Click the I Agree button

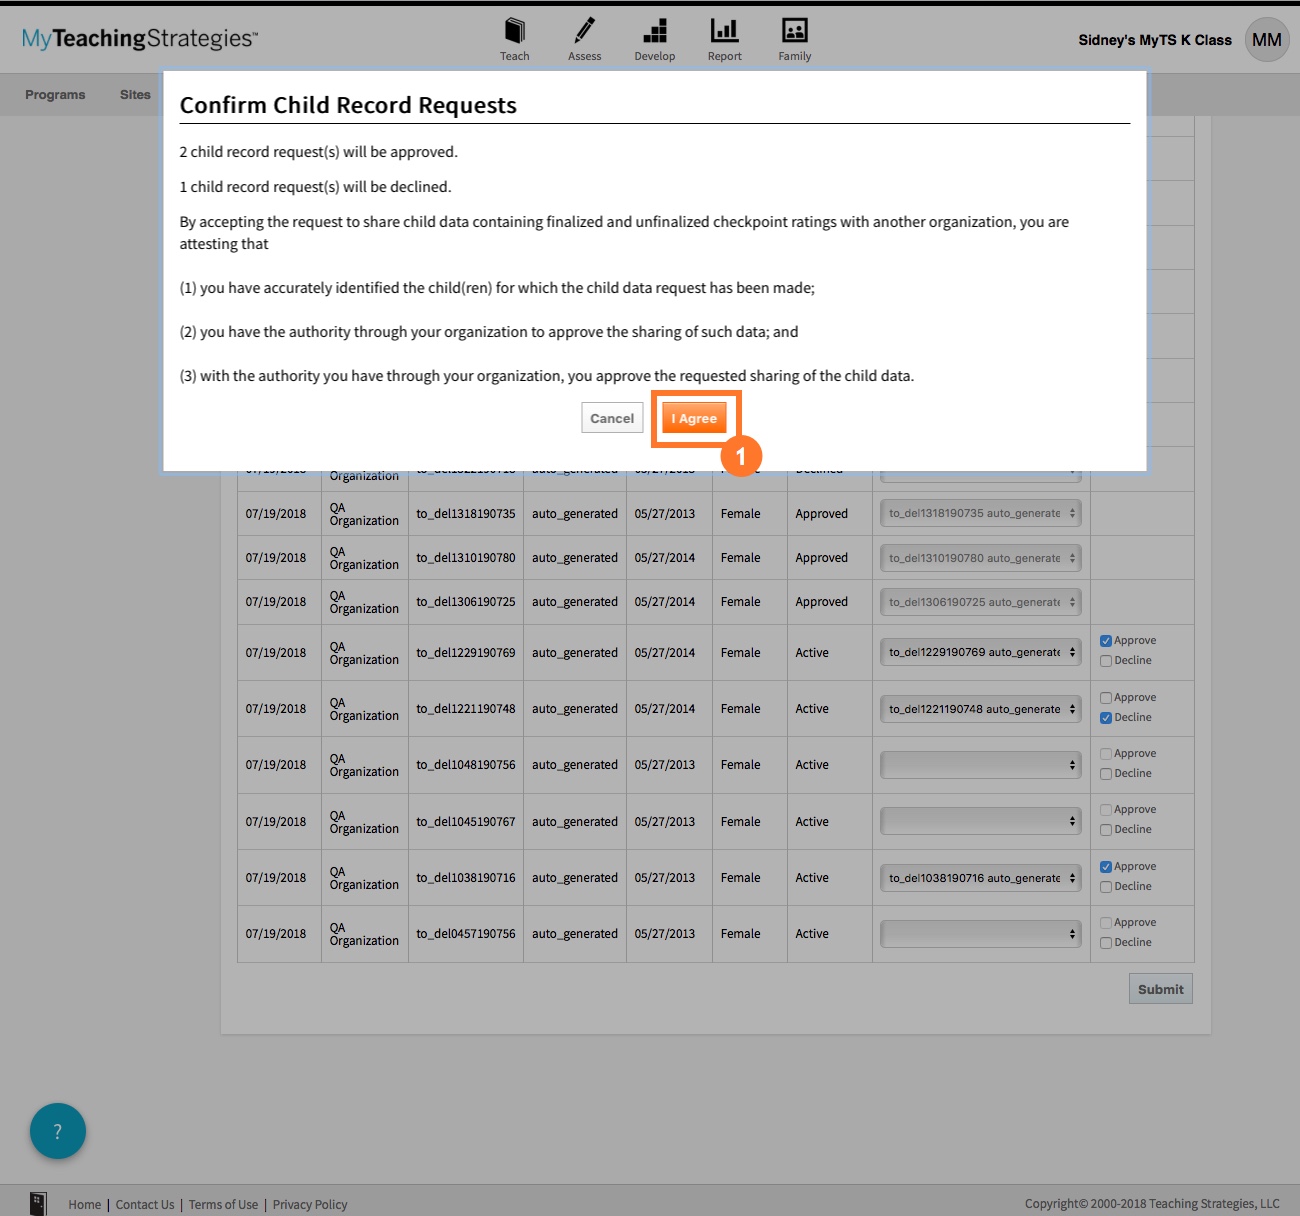[x=694, y=419]
